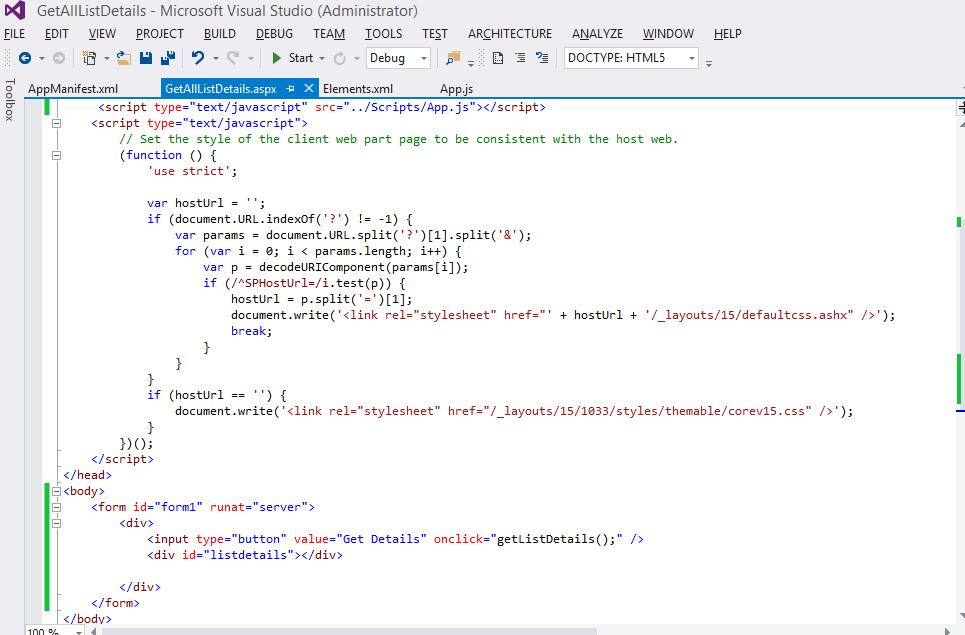This screenshot has width=965, height=635.
Task: Open the Navigate Backward history dropdown
Action: click(x=42, y=58)
